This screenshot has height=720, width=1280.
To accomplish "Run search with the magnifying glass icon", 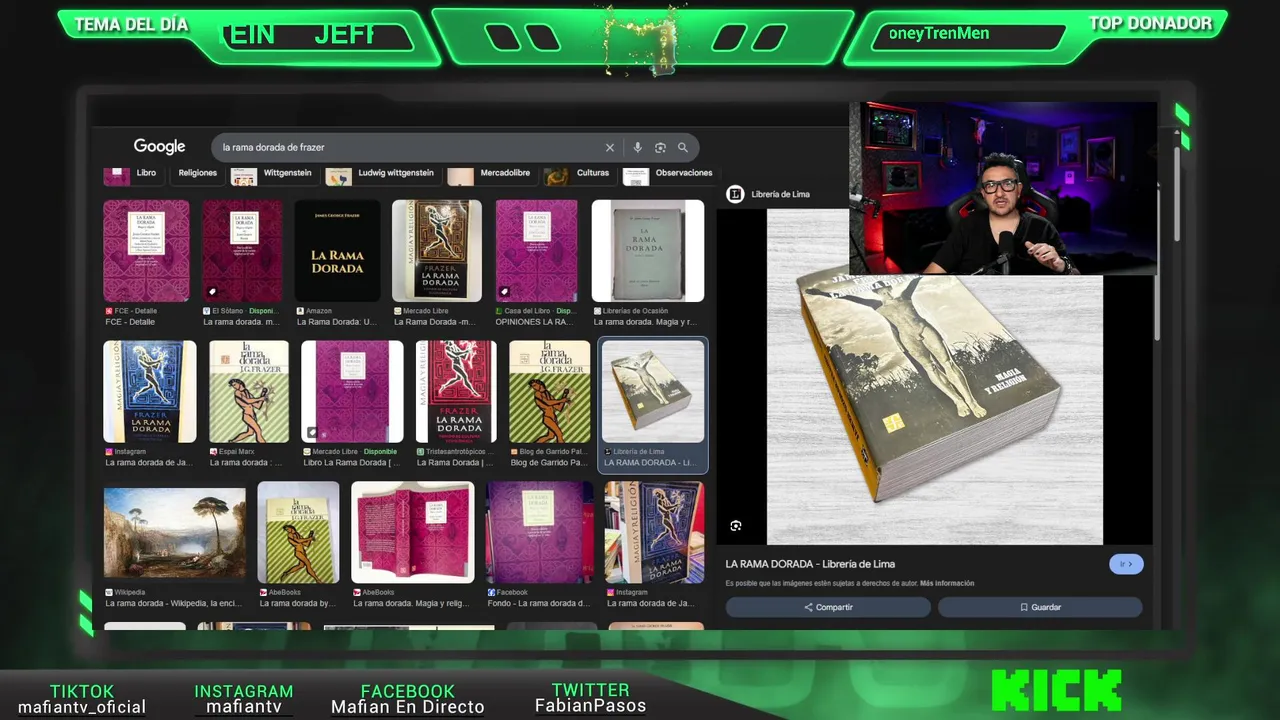I will click(x=683, y=147).
